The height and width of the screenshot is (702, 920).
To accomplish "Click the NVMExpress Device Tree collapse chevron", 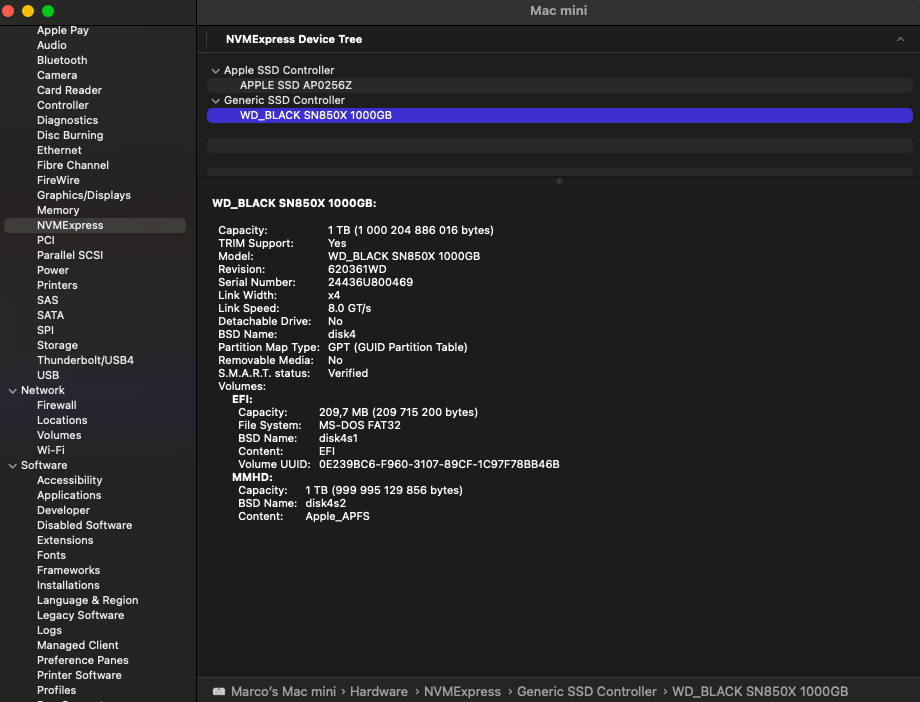I will [900, 39].
